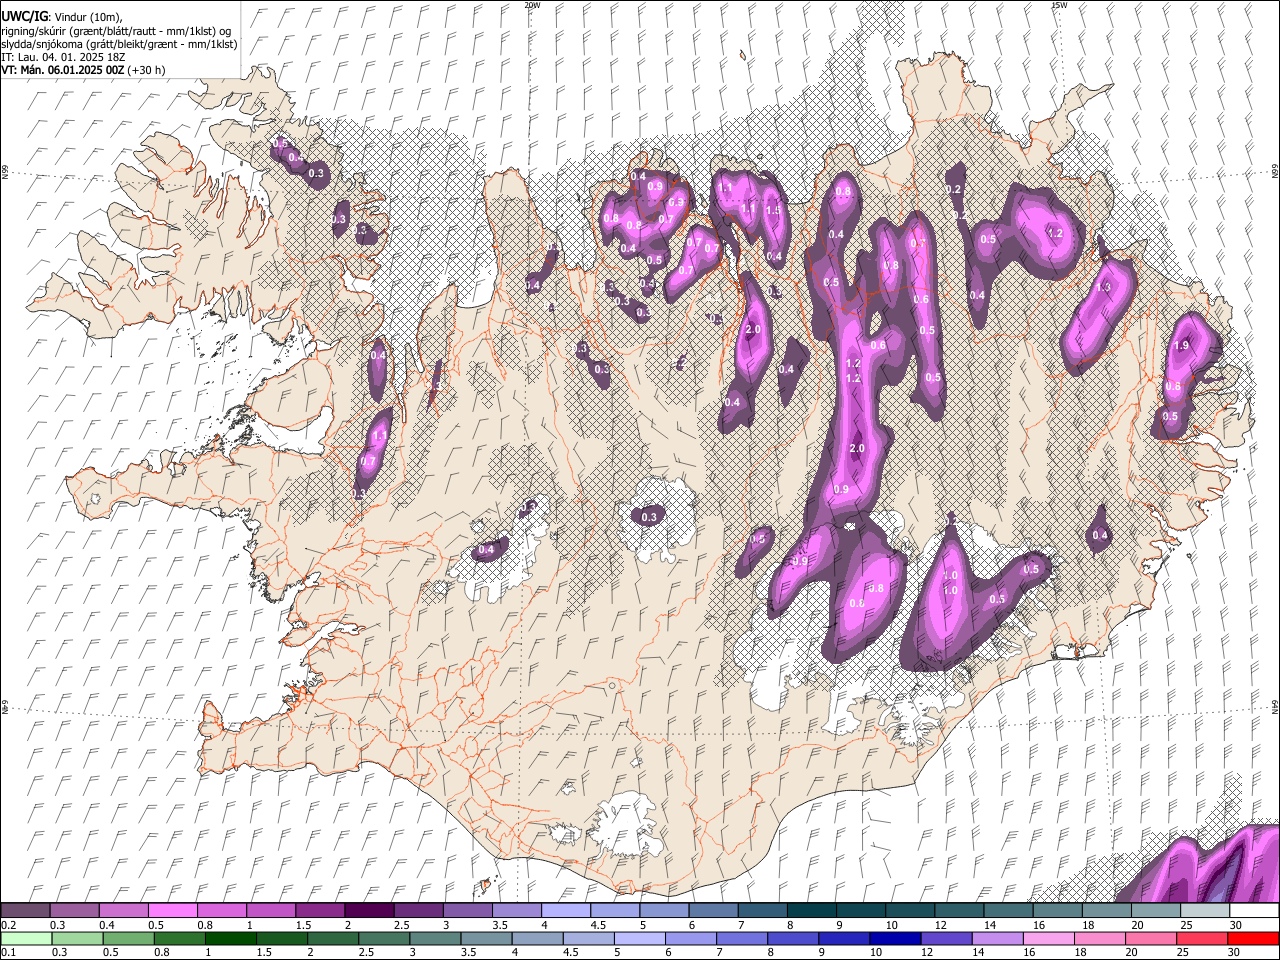Click the light lavender upper swatch between 4 and 4.5
The image size is (1280, 960).
(x=564, y=911)
